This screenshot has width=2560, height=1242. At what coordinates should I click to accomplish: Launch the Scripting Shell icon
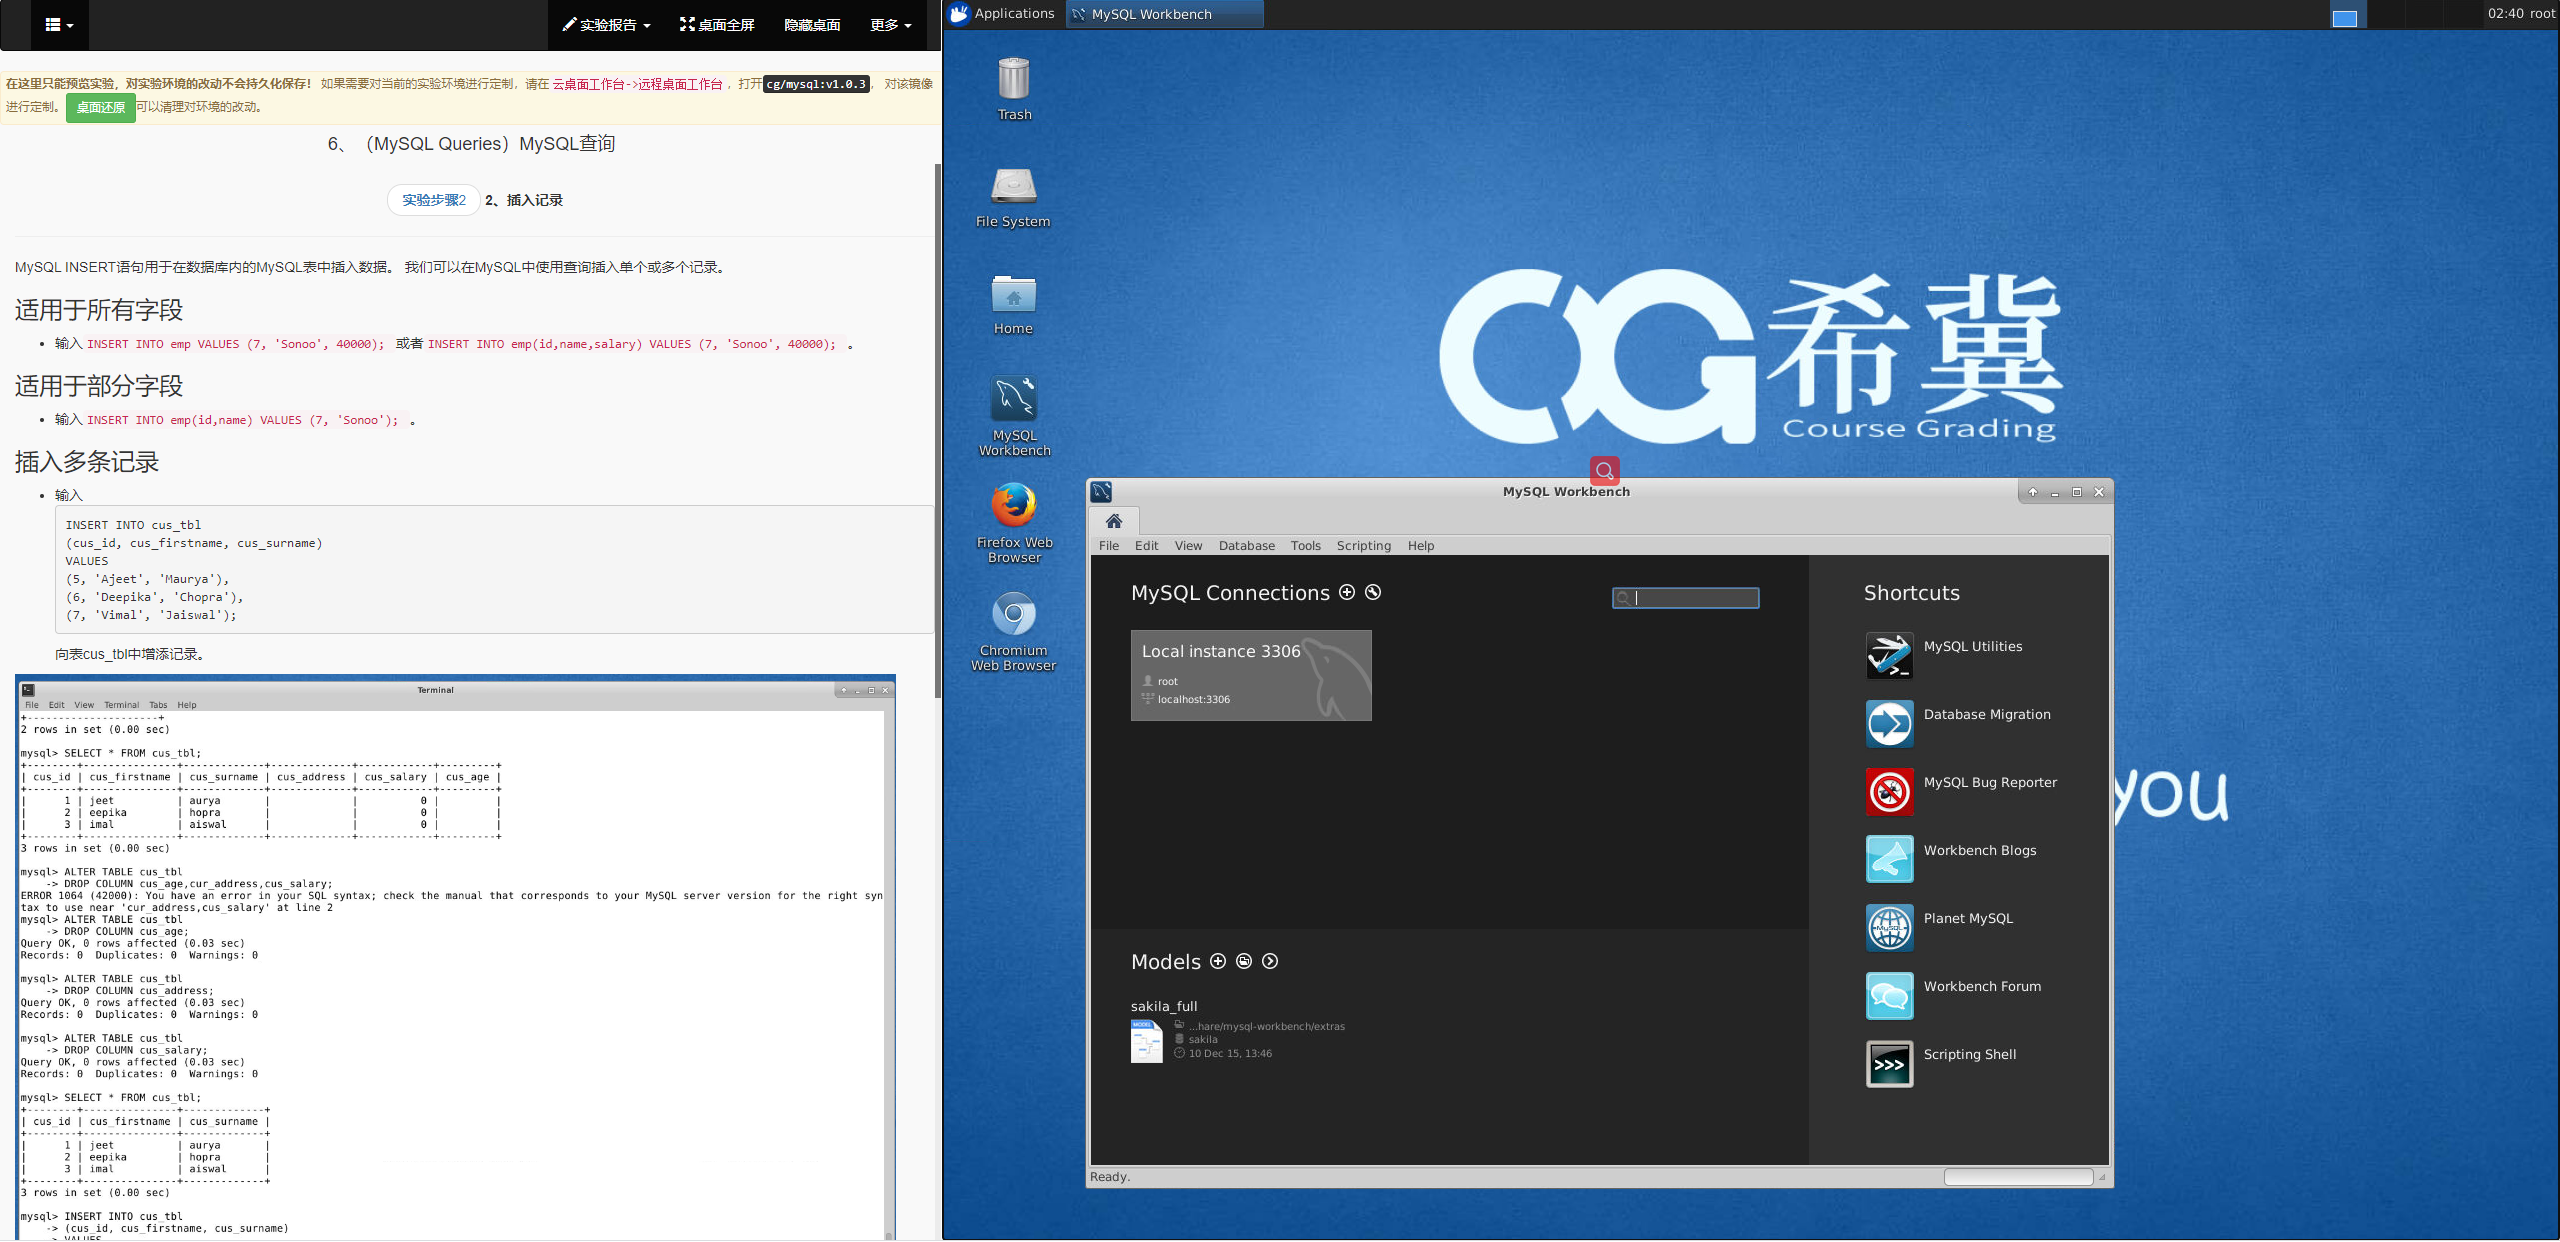tap(1889, 1064)
